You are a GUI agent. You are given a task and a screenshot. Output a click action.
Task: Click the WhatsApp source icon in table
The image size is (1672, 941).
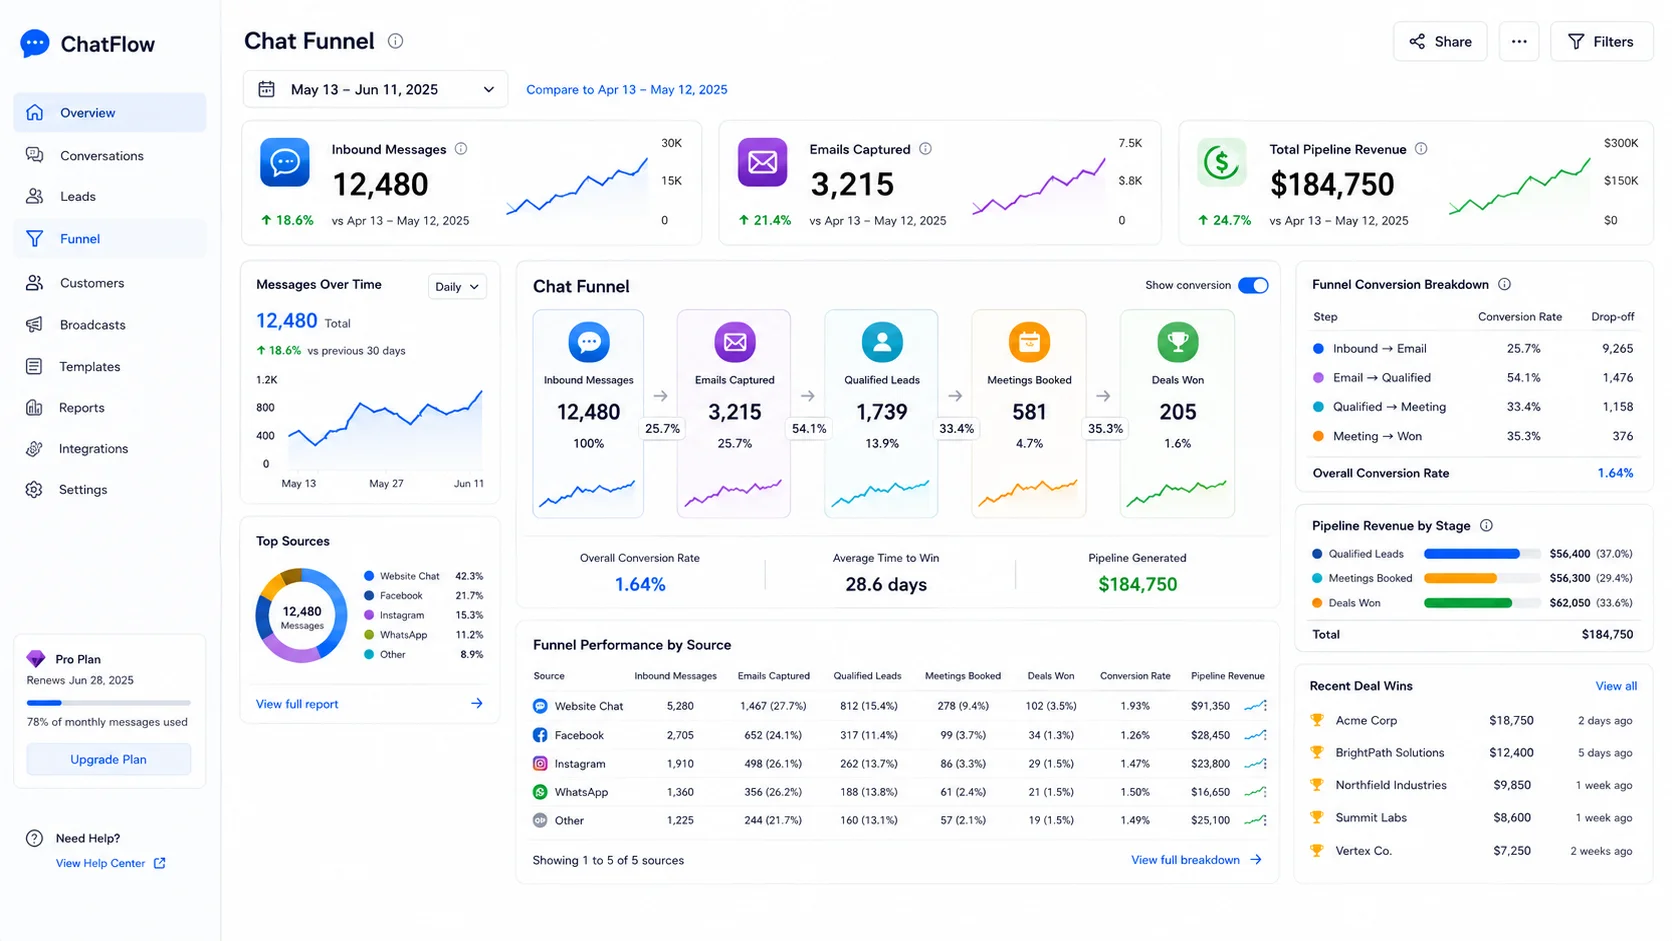click(x=540, y=792)
